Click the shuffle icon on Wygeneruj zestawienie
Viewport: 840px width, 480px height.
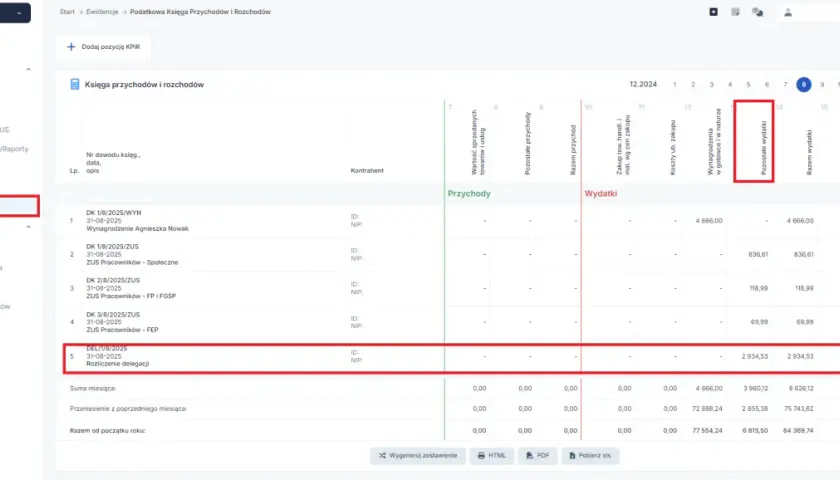382,455
